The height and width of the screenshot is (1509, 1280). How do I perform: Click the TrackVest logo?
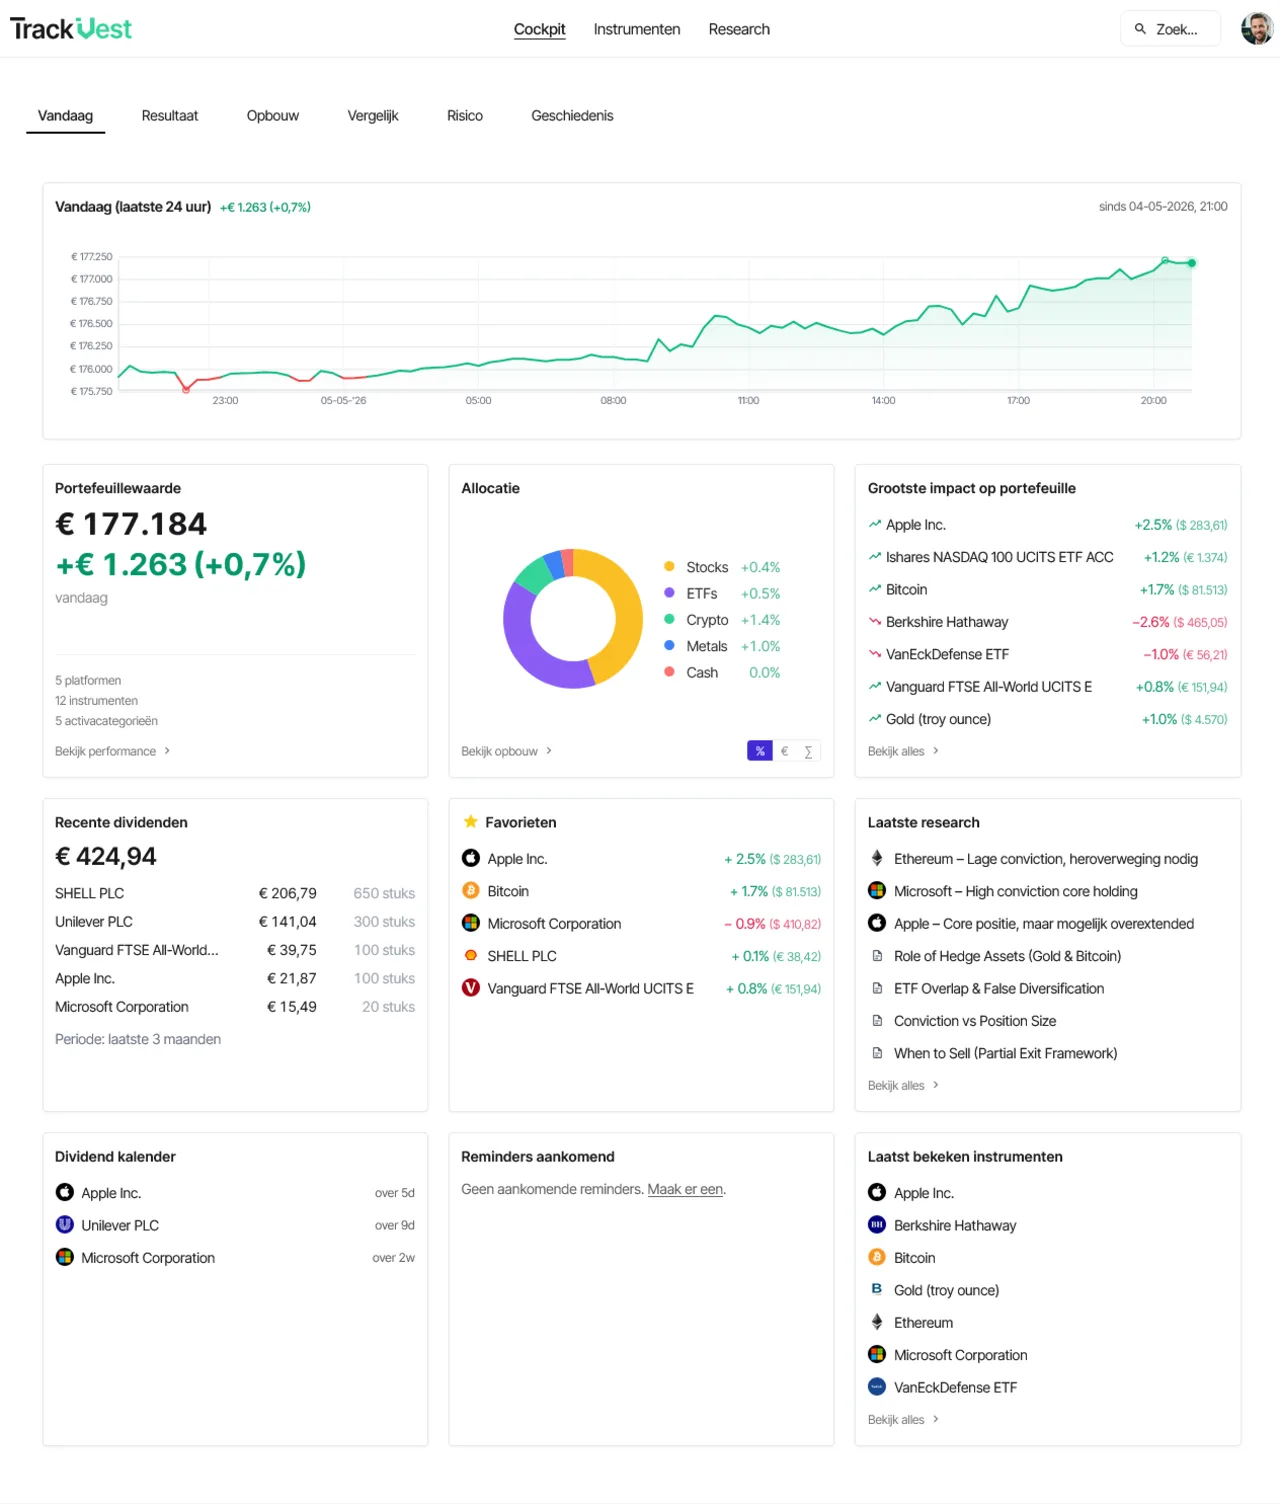(x=71, y=29)
